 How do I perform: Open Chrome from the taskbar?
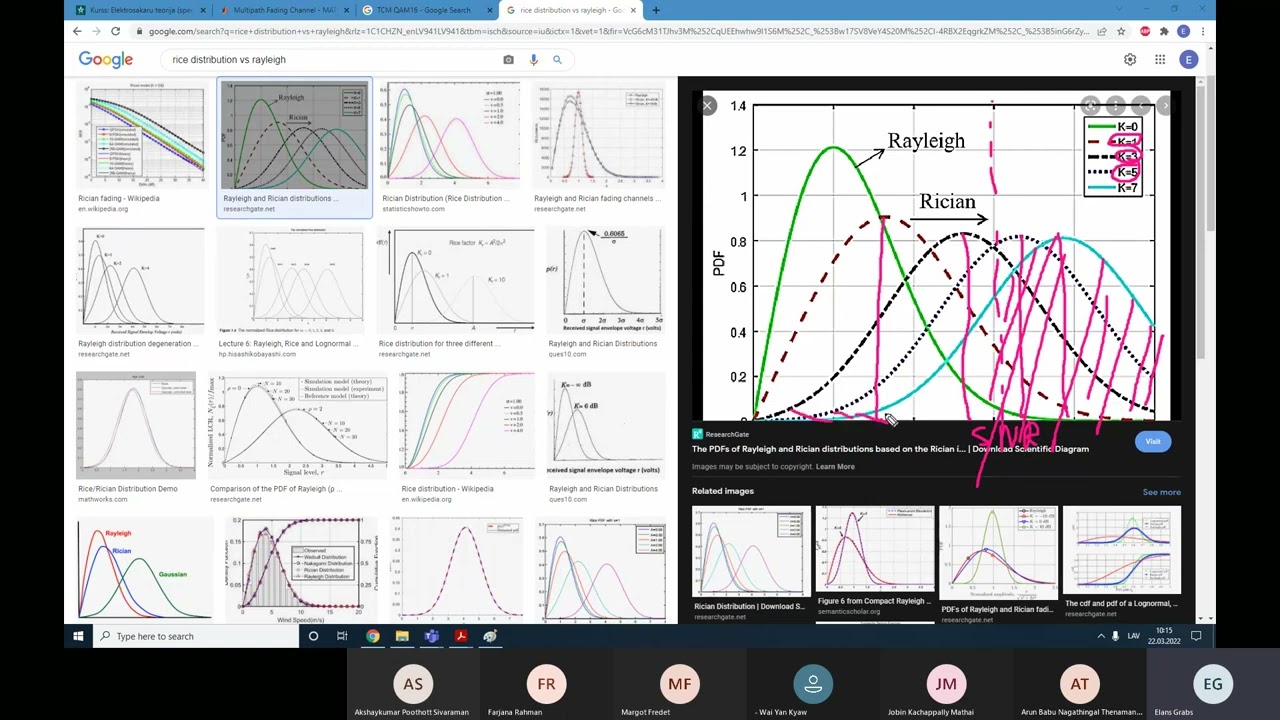pos(372,636)
